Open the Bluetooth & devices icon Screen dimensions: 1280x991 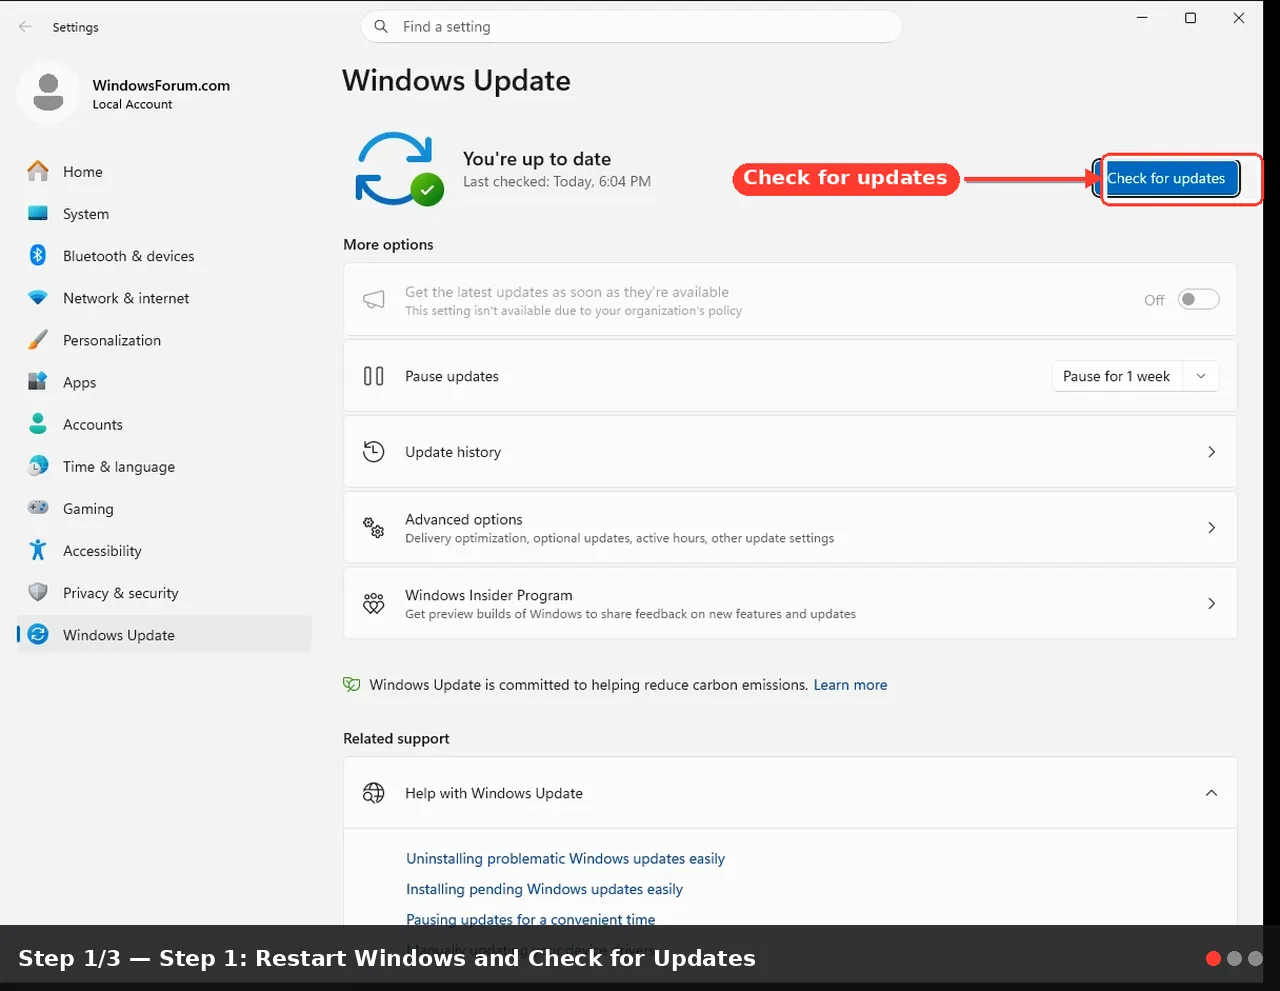[38, 255]
